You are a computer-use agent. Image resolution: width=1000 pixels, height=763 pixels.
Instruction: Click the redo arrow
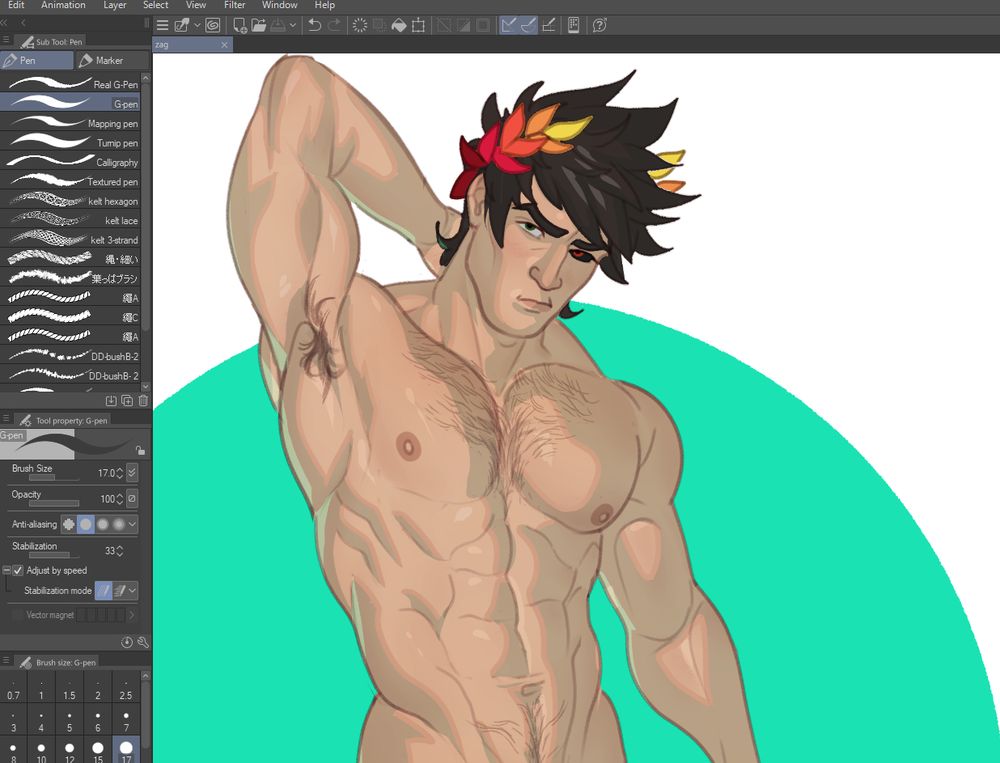(334, 26)
